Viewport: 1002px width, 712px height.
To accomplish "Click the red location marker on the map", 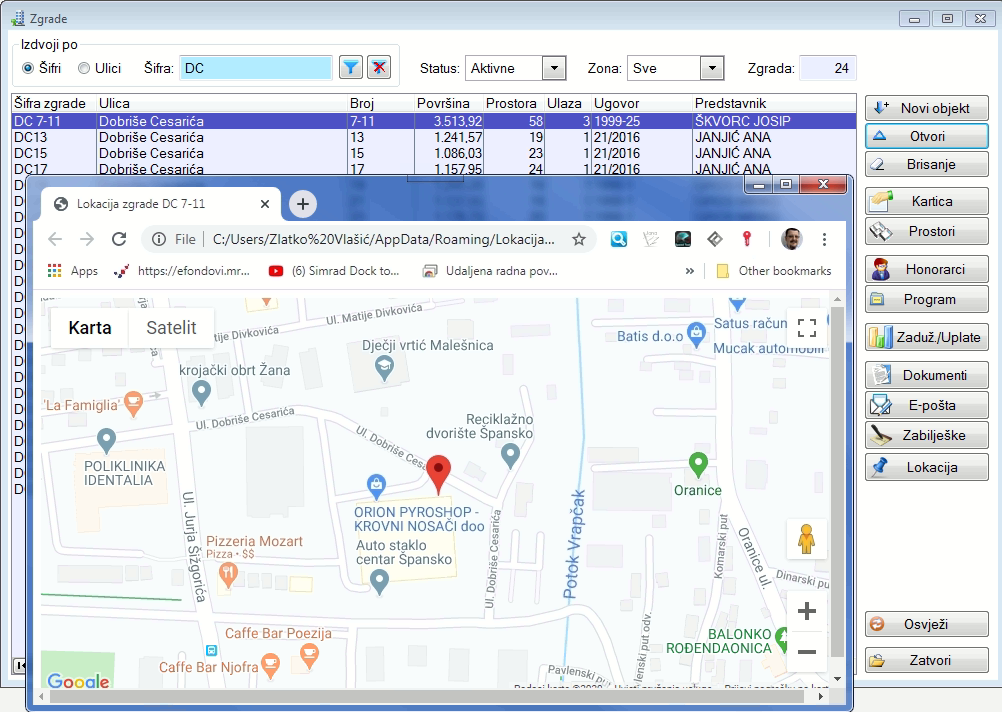I will click(438, 474).
